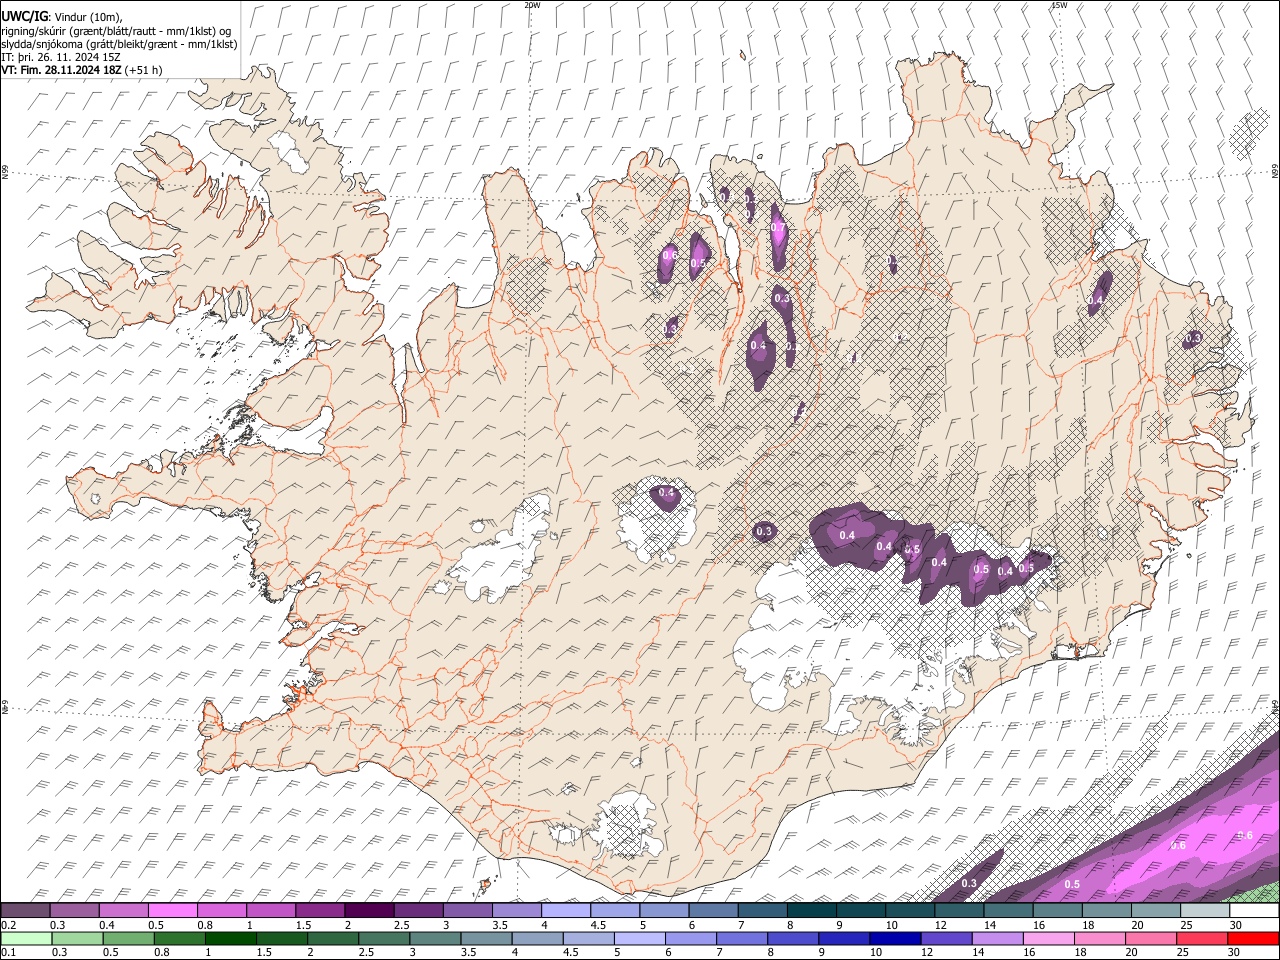Click the 0.2 swatch on the upper purple scale
Viewport: 1280px width, 960px height.
pos(25,911)
